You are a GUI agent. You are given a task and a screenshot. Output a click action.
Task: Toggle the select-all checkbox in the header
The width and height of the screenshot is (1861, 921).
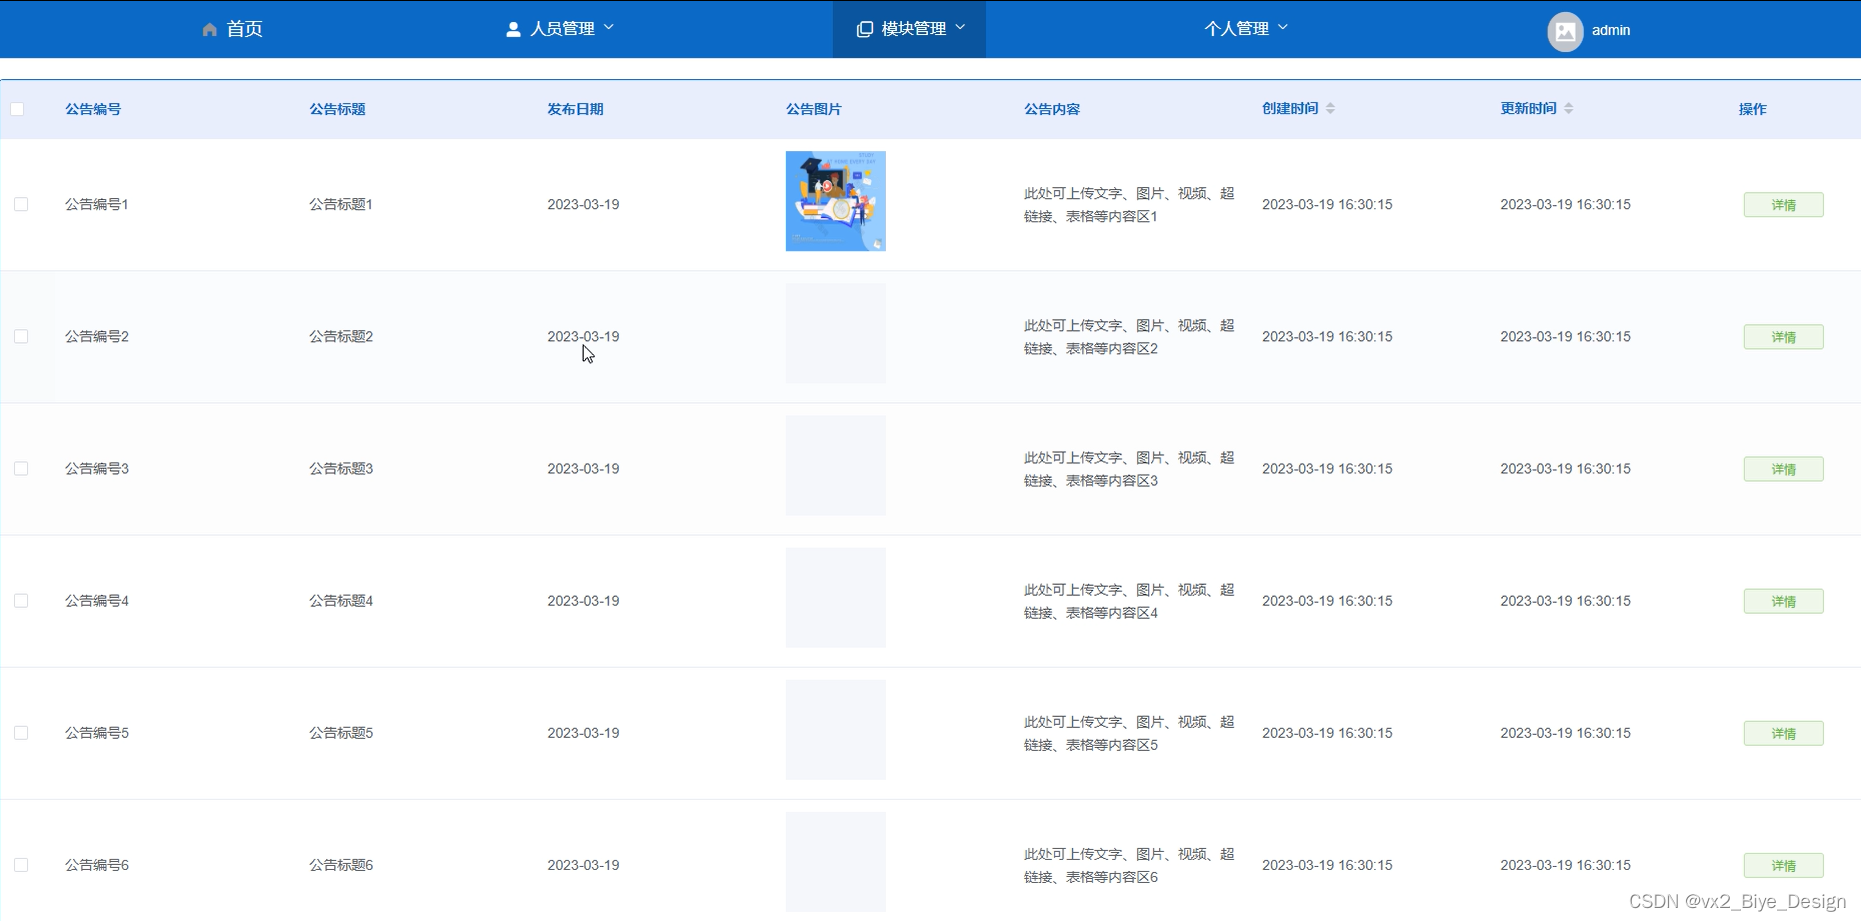[x=17, y=109]
